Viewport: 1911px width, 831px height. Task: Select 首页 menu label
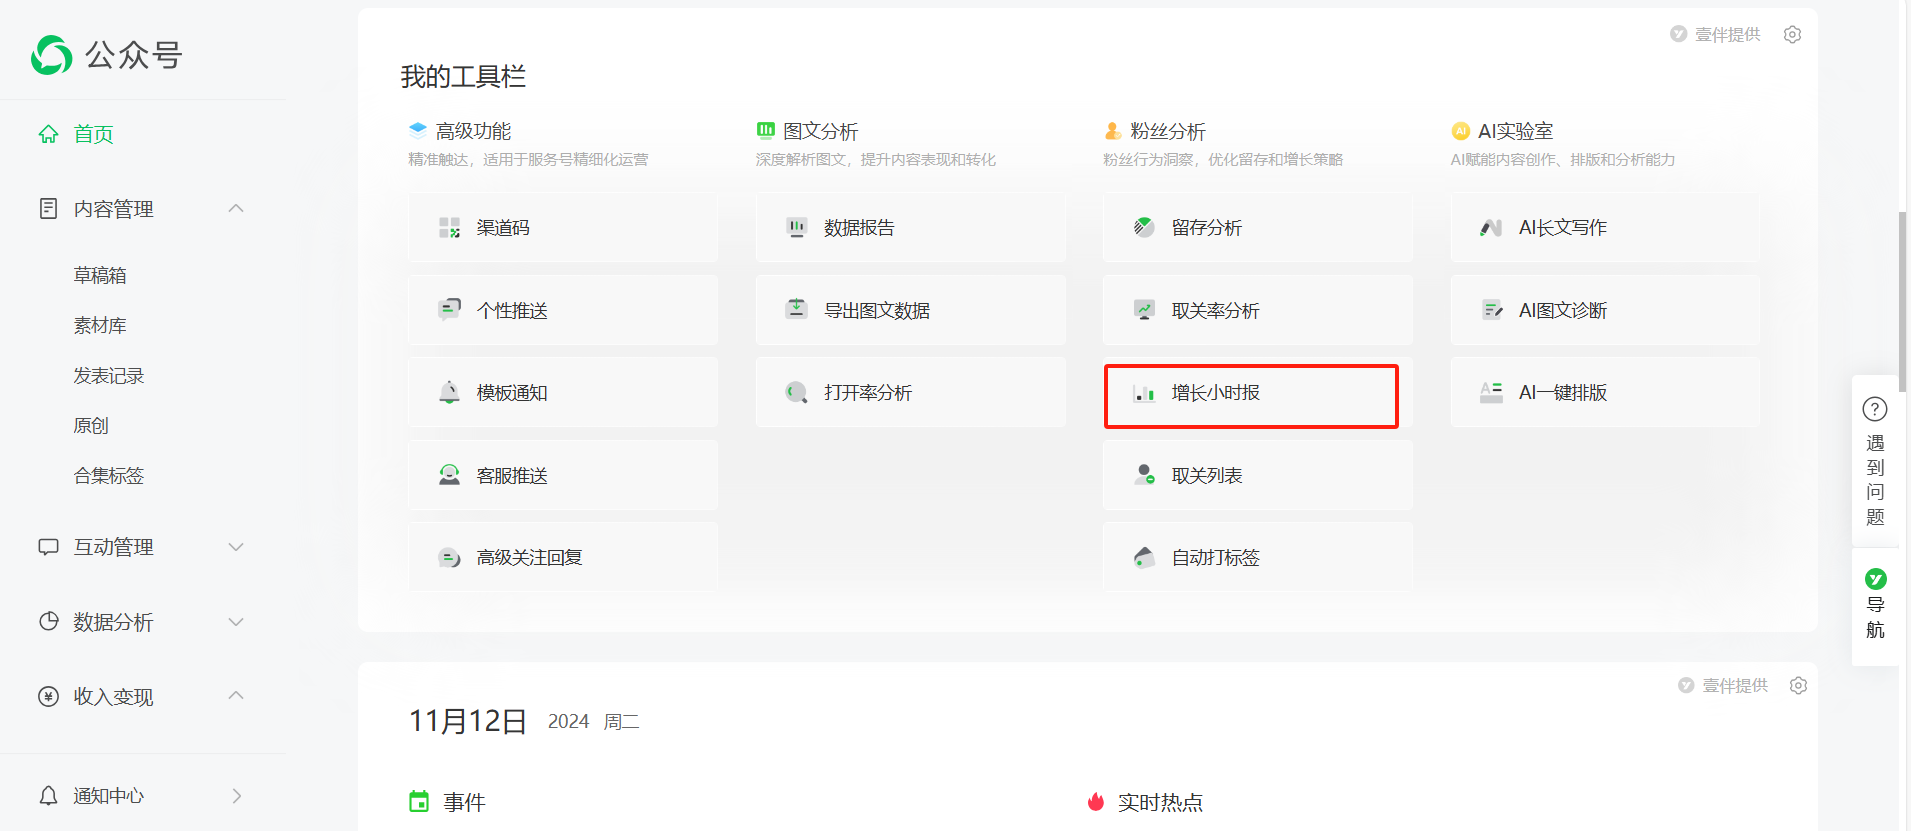[x=94, y=134]
